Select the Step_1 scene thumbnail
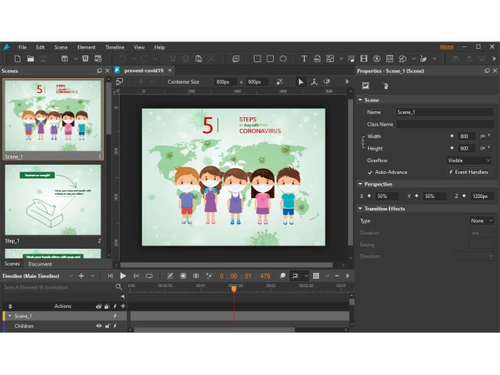Viewport: 500px width, 375px height. pyautogui.click(x=53, y=200)
